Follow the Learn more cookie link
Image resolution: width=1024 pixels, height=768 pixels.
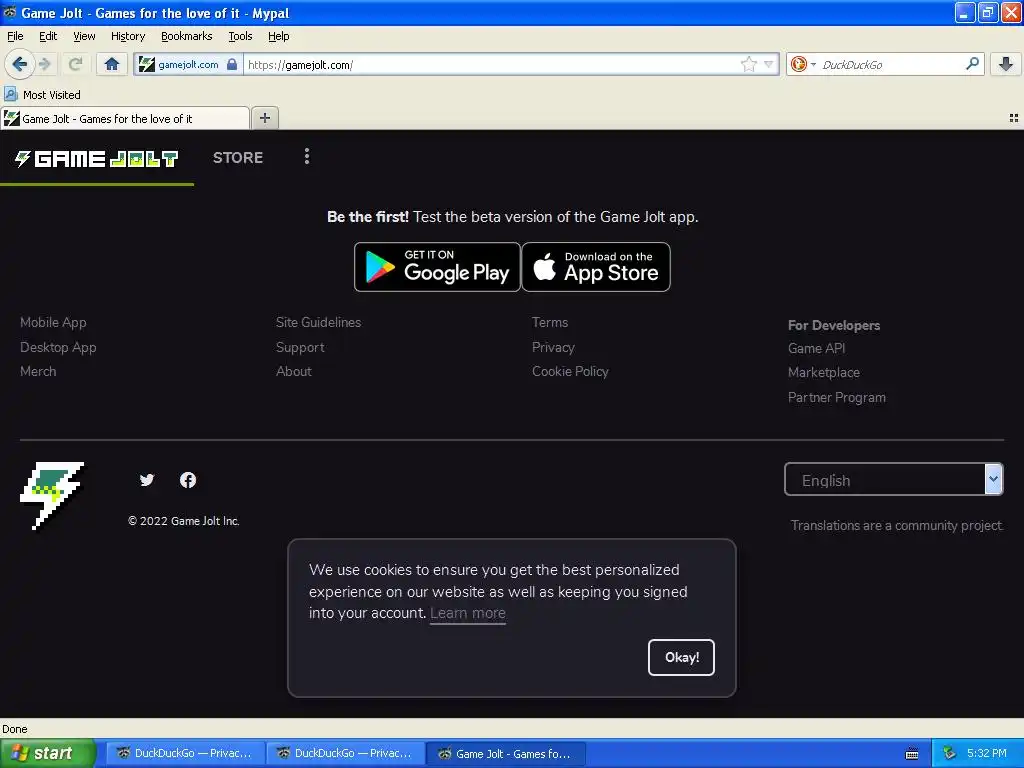(468, 613)
